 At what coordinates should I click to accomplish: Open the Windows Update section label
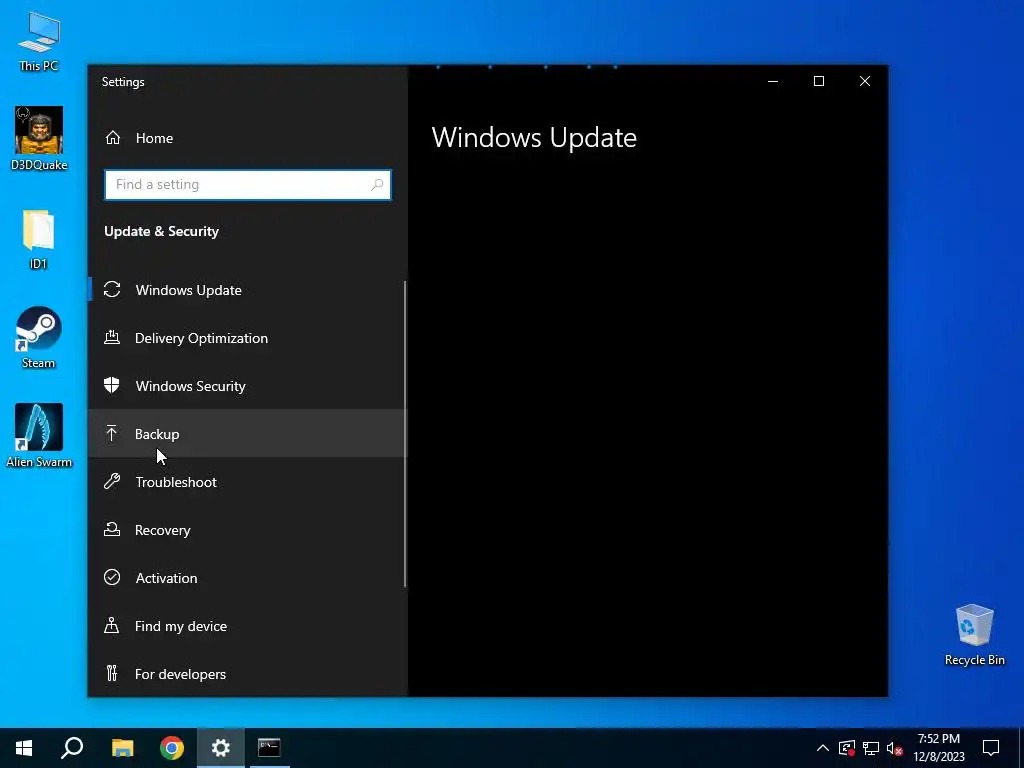189,290
